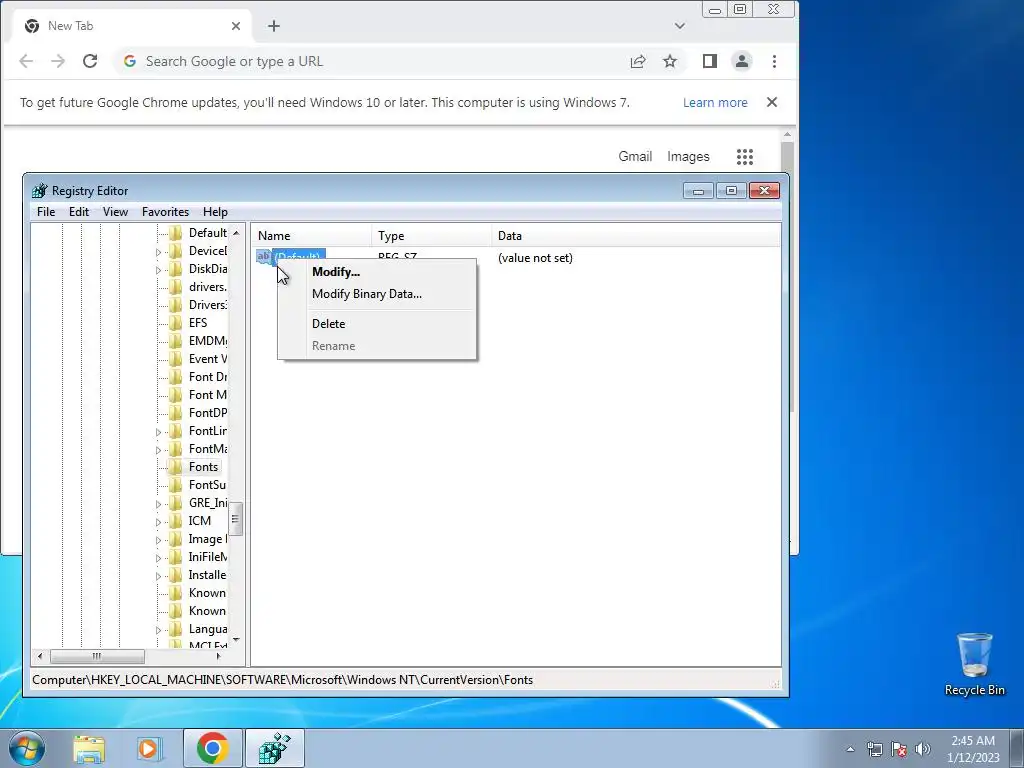Expand the IniFileM tree key
Screen dimensions: 1024x768
(158, 558)
